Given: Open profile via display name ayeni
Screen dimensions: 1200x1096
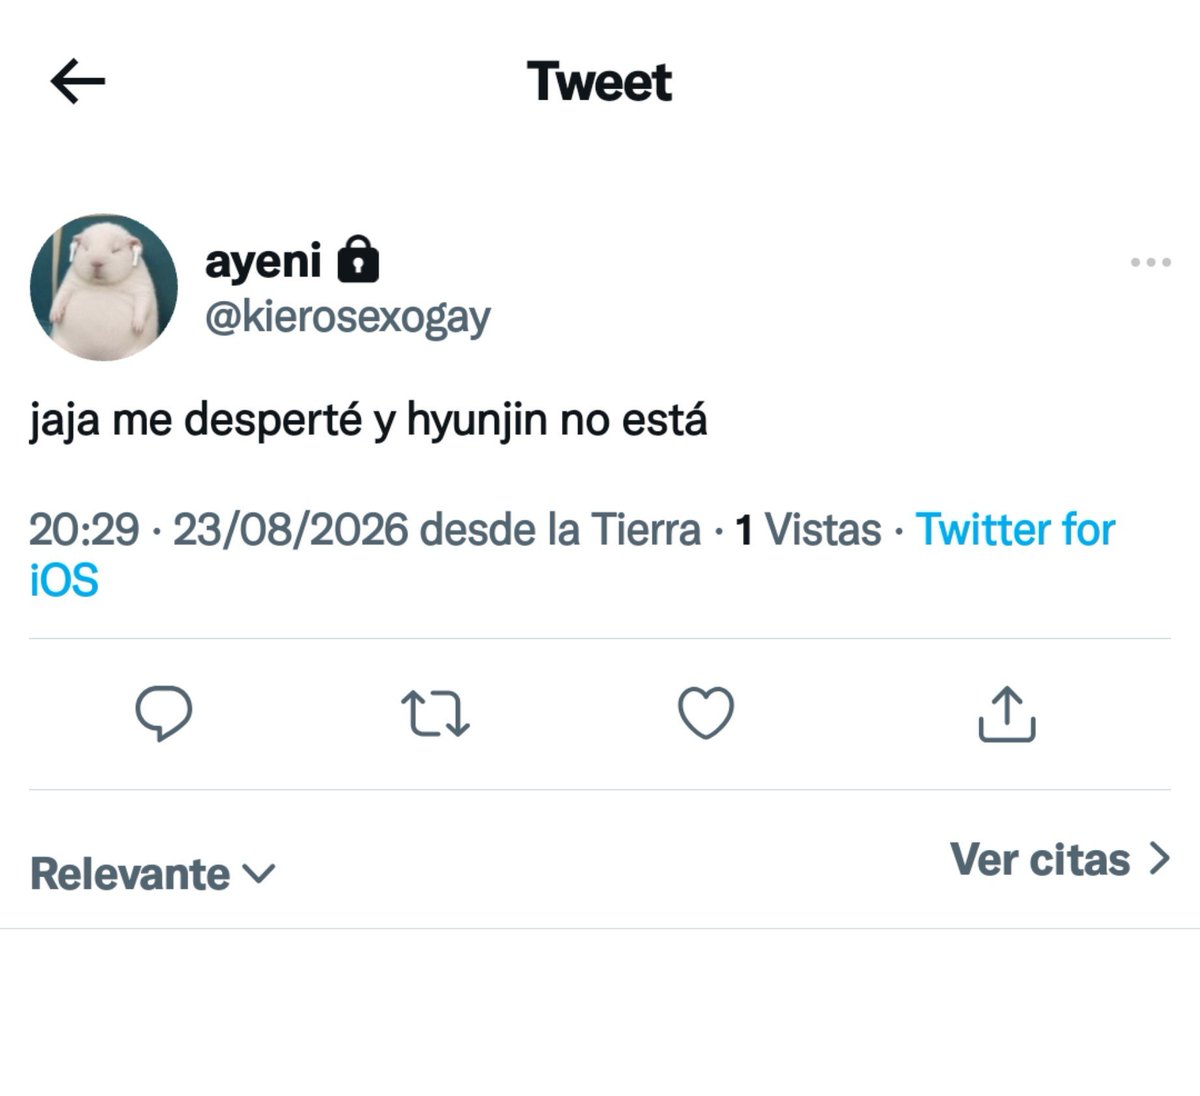Looking at the screenshot, I should coord(263,262).
